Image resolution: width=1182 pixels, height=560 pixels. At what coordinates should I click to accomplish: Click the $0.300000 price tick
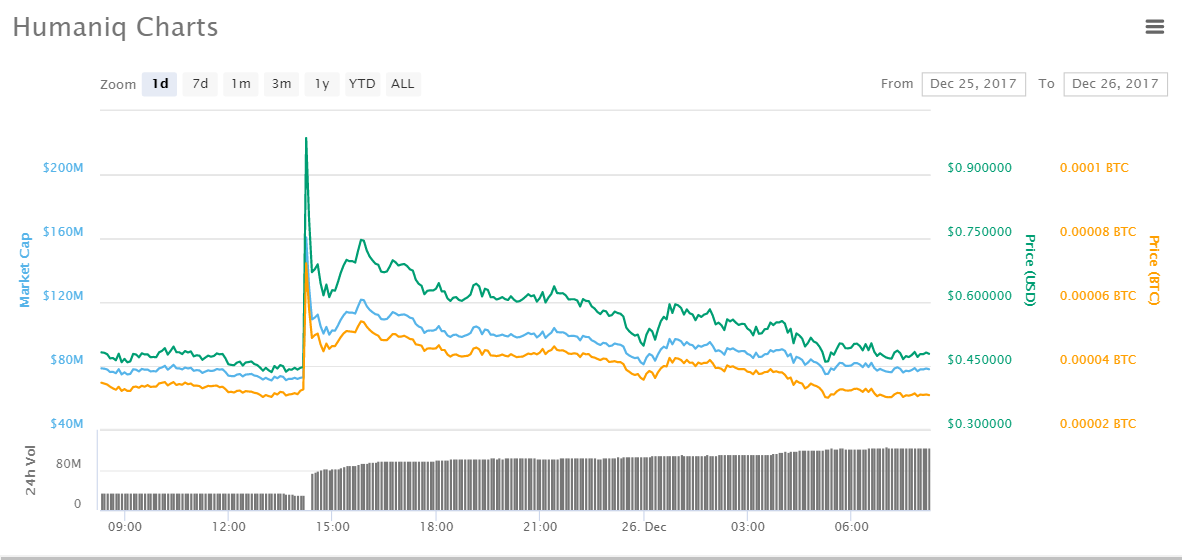pyautogui.click(x=979, y=424)
